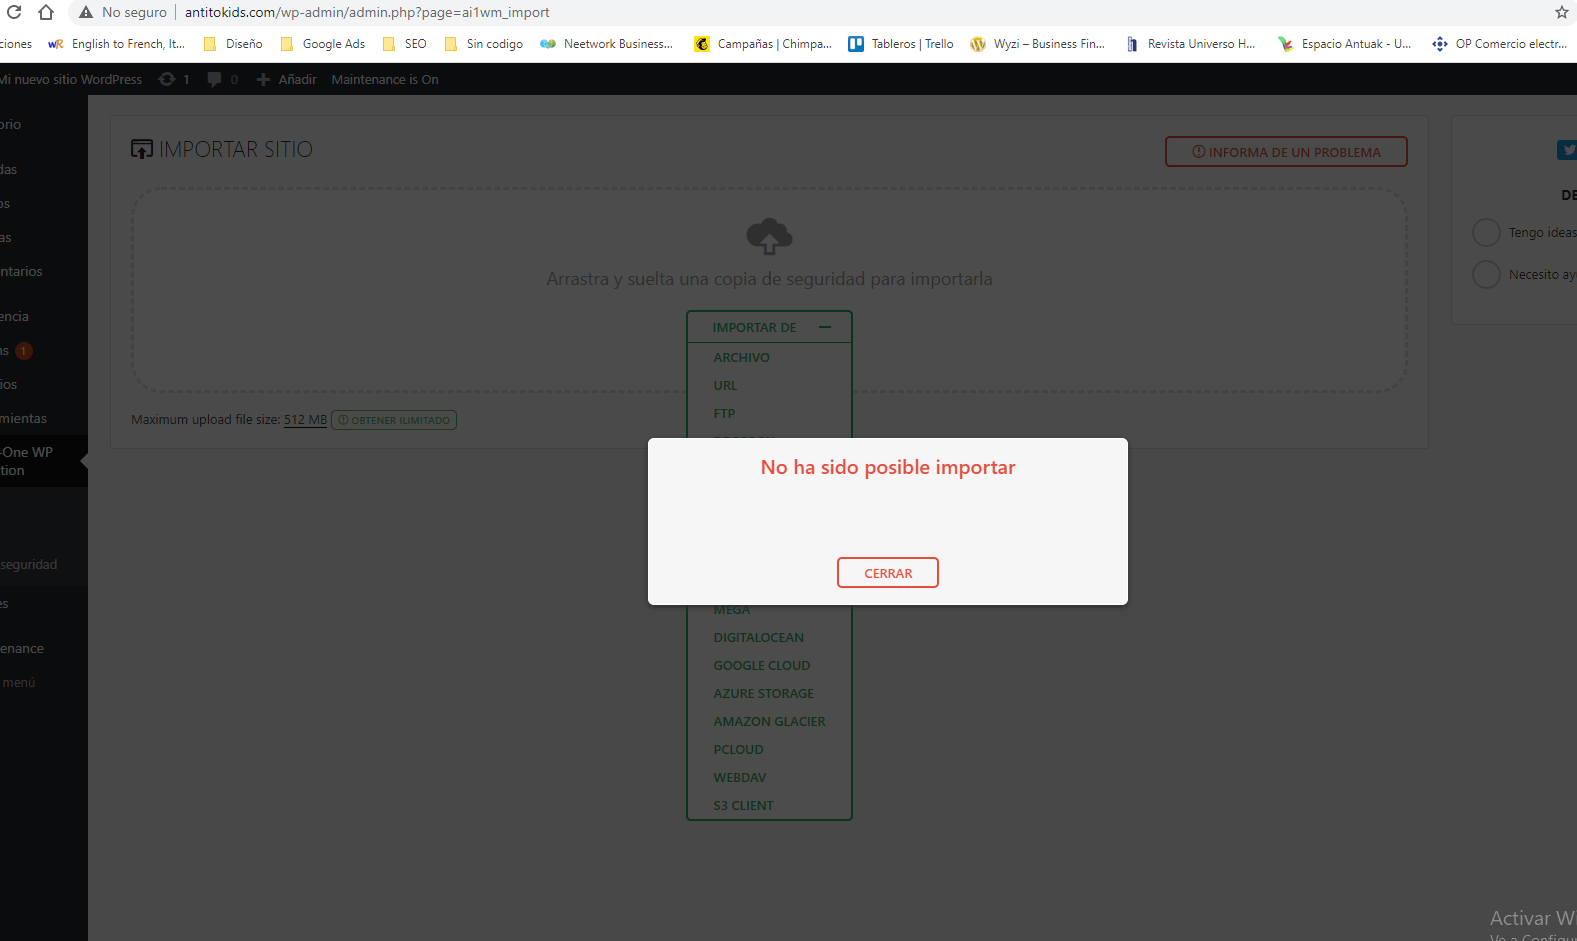Close the import error dialog with CERRAR
Screen dimensions: 1577x941
click(x=887, y=573)
